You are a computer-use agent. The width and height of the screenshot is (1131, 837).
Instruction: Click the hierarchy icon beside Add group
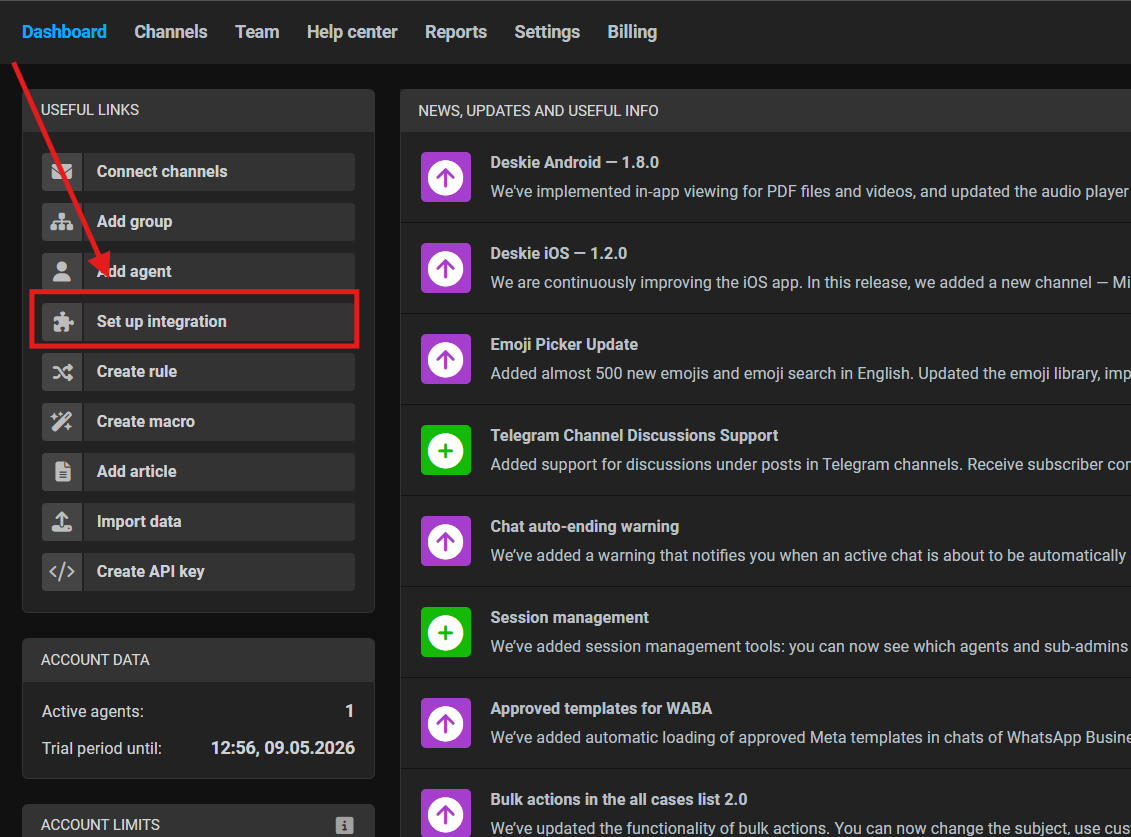62,222
